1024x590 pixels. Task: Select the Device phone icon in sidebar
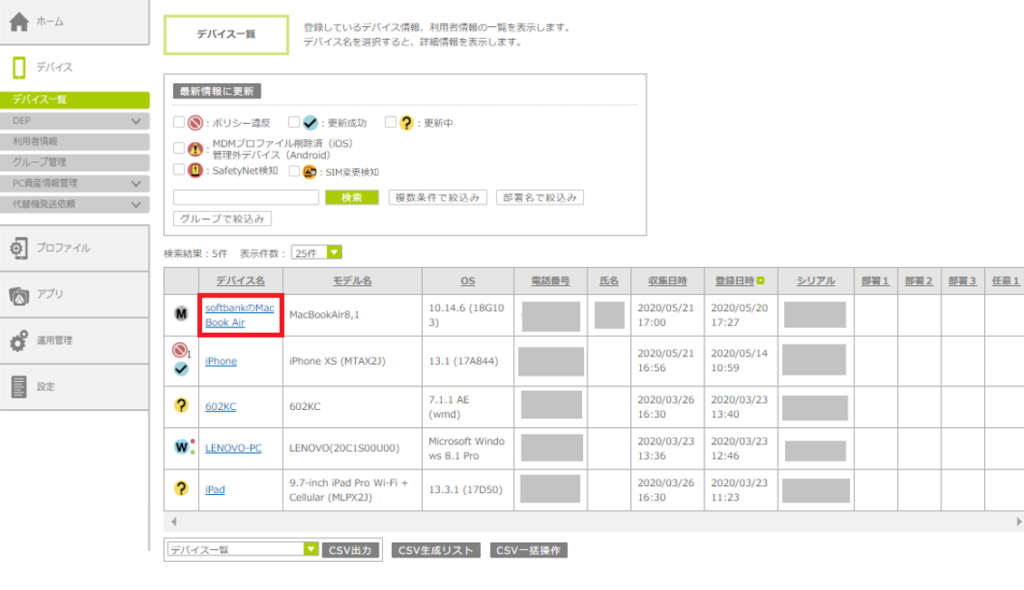pyautogui.click(x=19, y=67)
